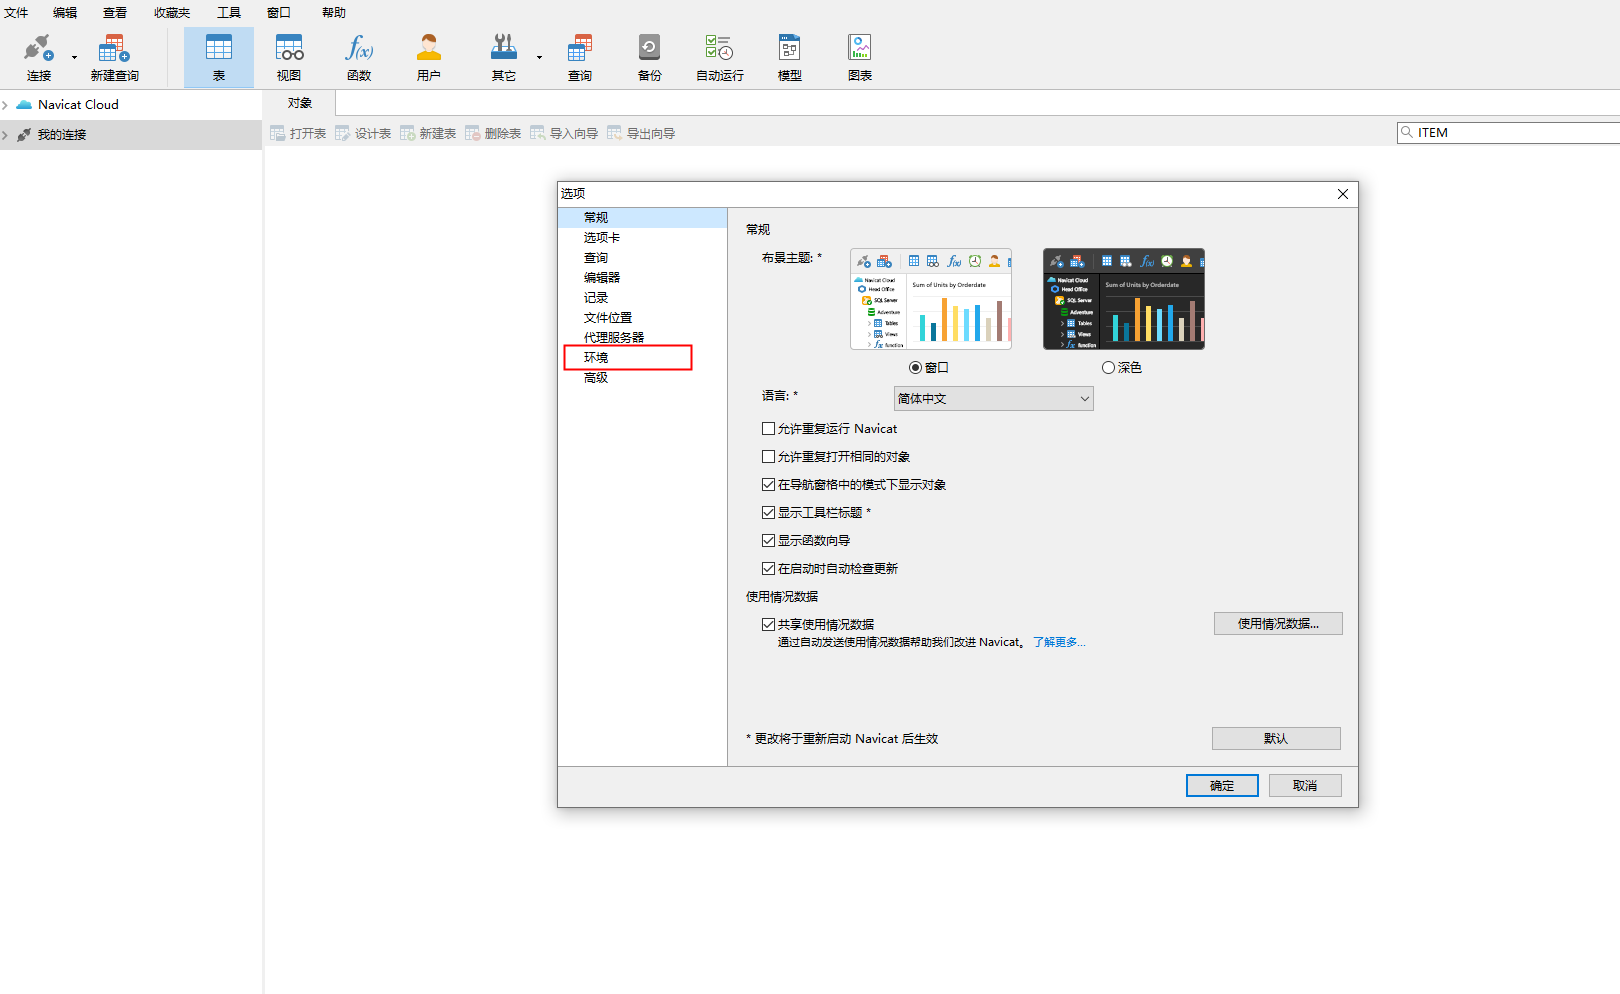
Task: Open the 语言 language dropdown
Action: (x=993, y=398)
